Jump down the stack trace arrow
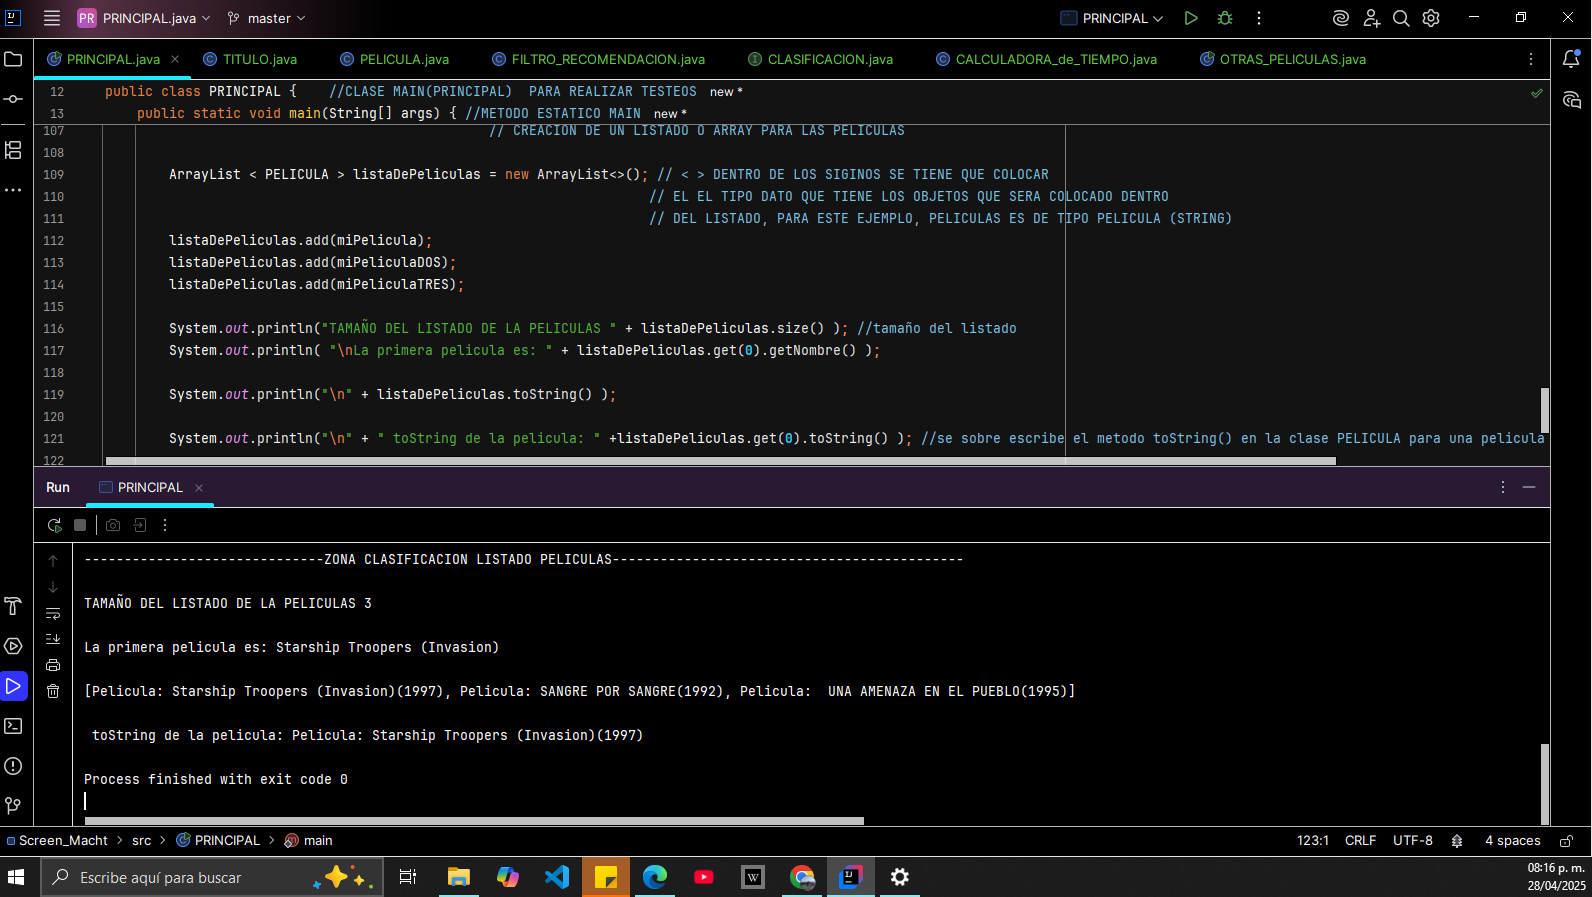This screenshot has width=1592, height=897. pos(53,587)
